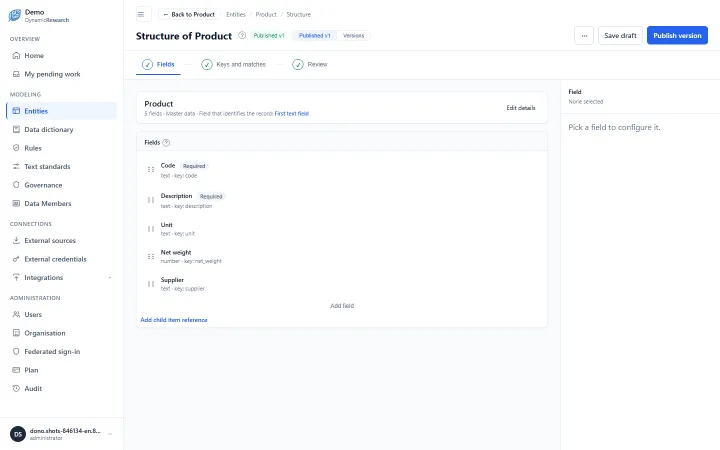The image size is (720, 450).
Task: Open the more options ellipsis menu
Action: point(584,35)
